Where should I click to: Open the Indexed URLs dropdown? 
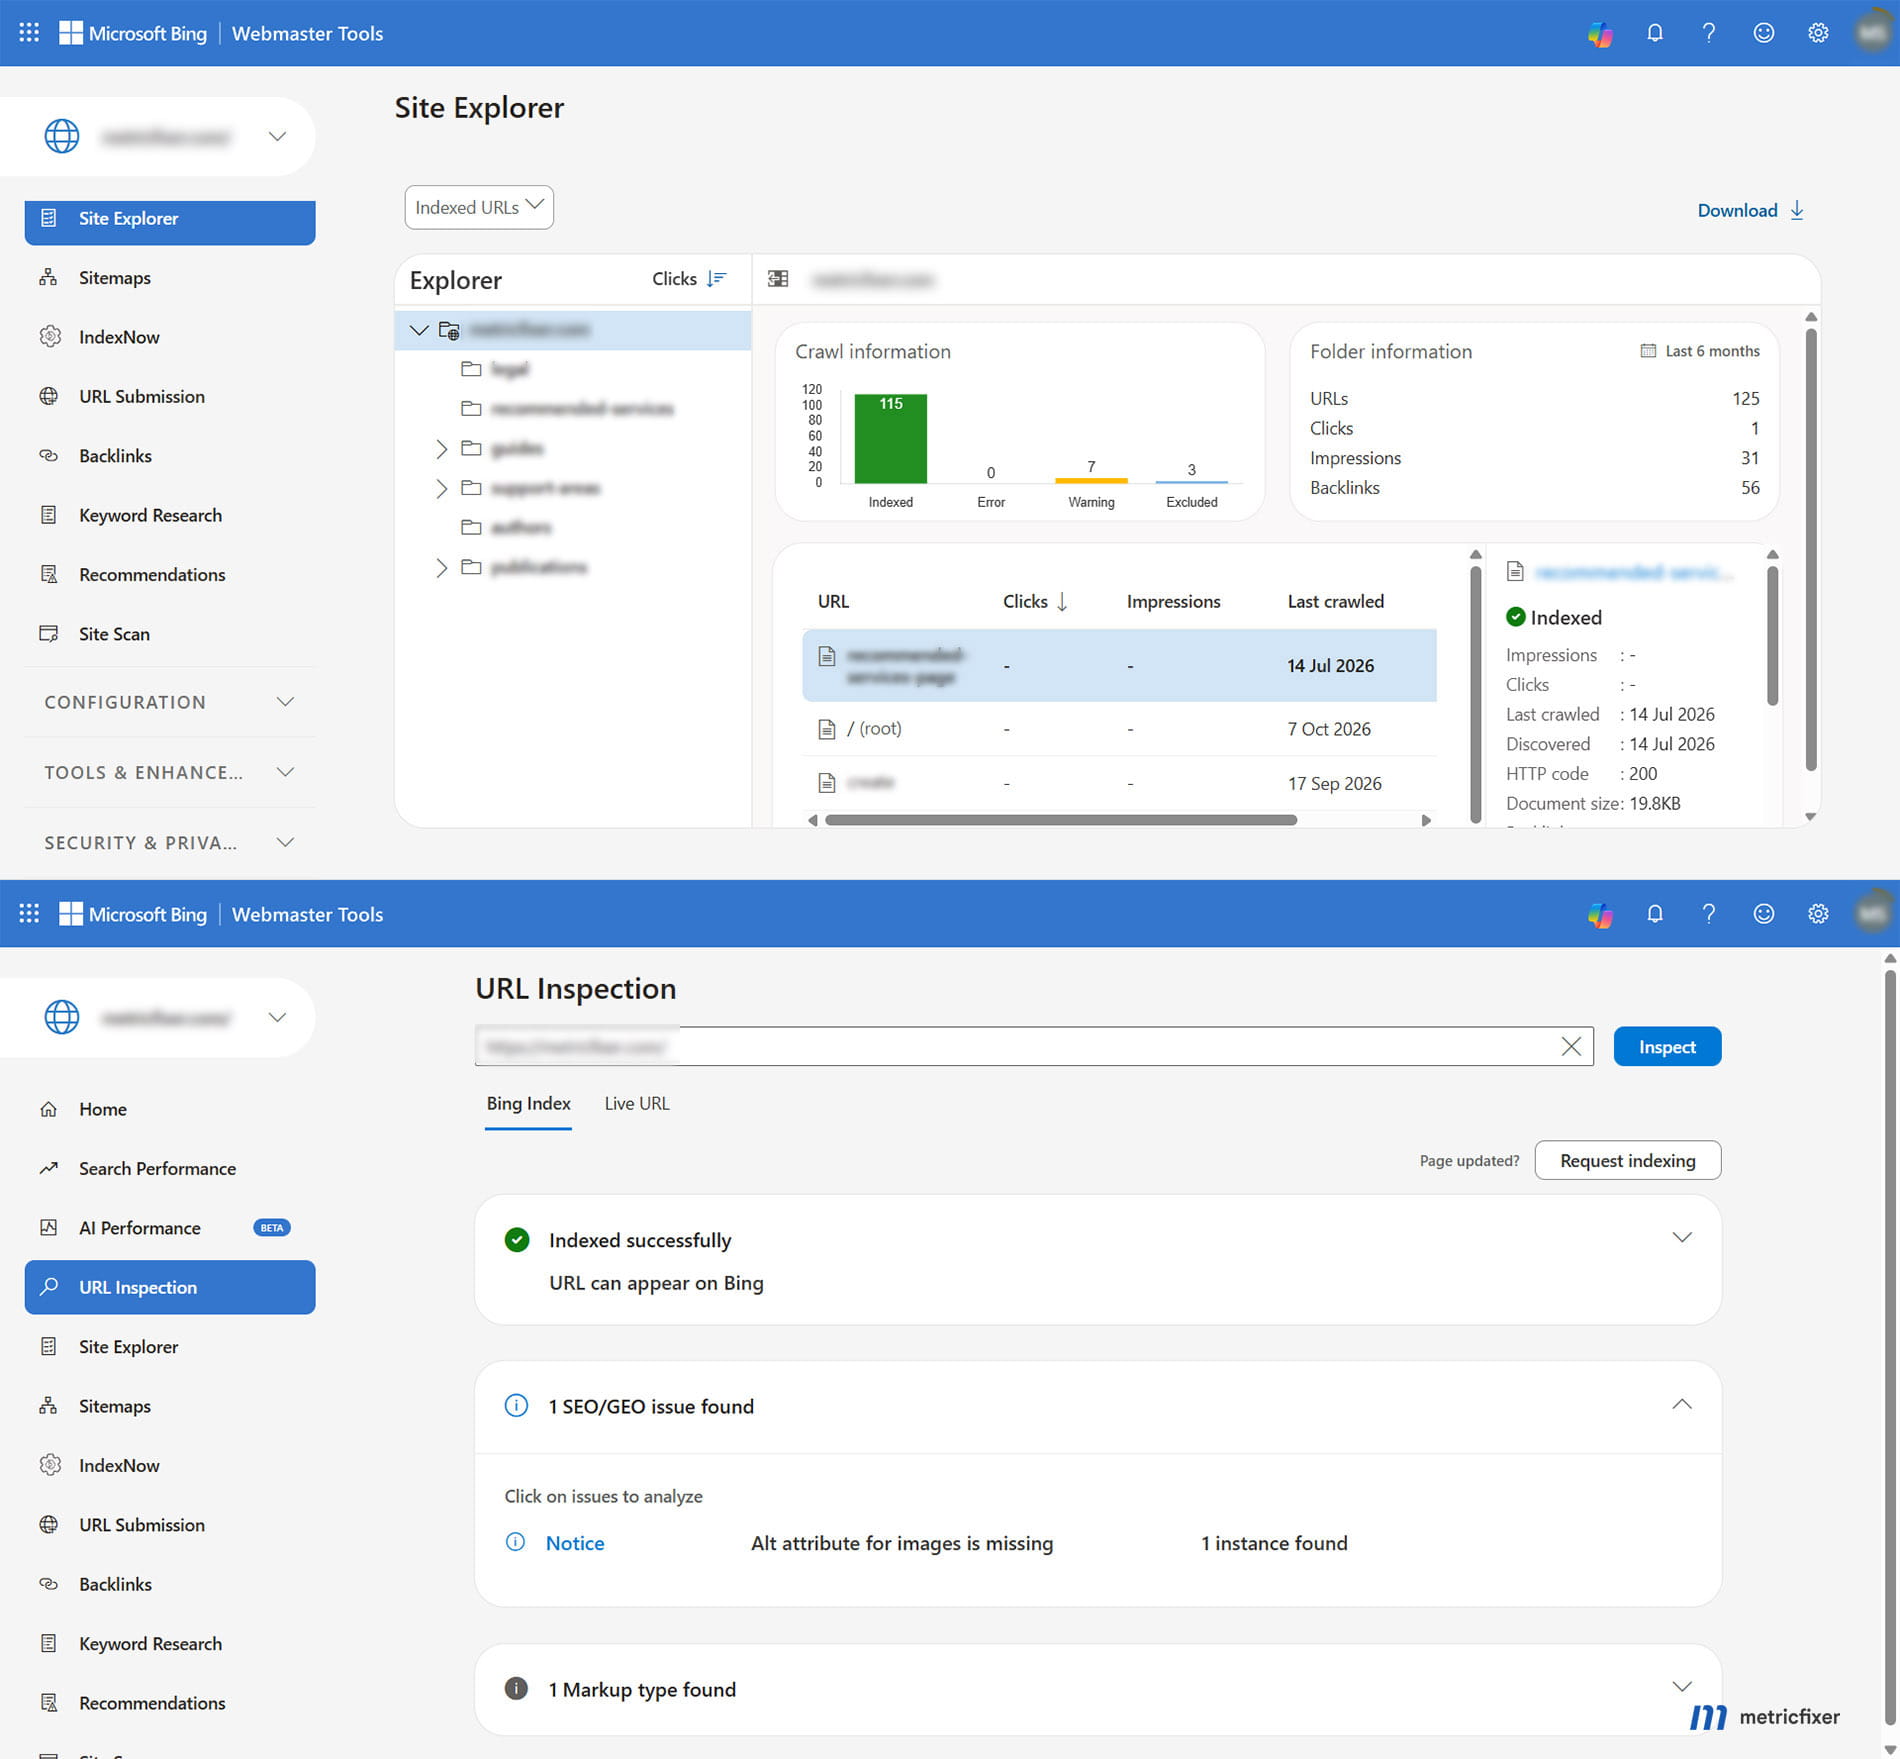coord(479,207)
